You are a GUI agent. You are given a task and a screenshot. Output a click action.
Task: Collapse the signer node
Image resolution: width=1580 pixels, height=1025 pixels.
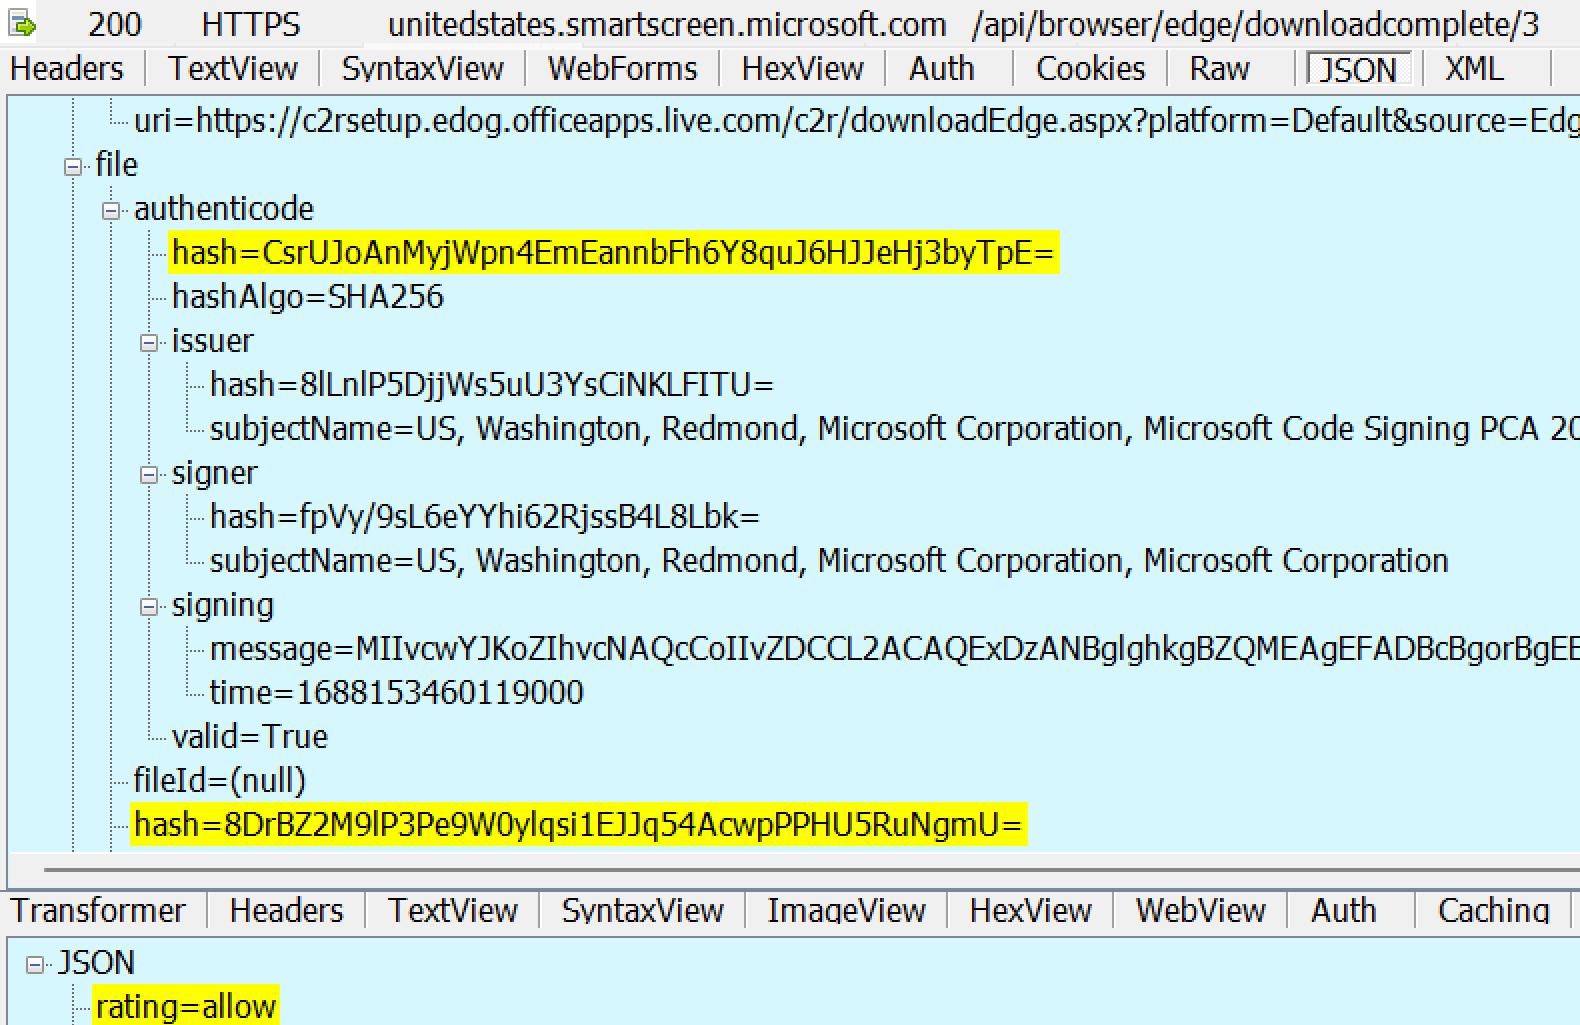point(149,475)
